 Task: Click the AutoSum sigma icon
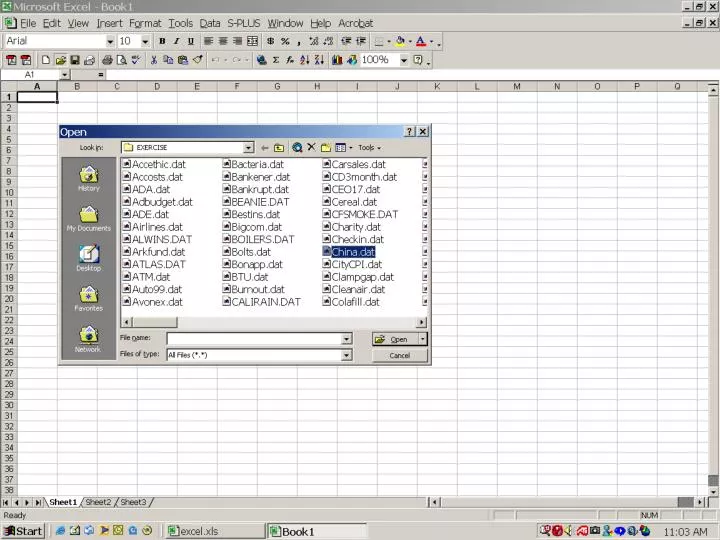pos(276,60)
